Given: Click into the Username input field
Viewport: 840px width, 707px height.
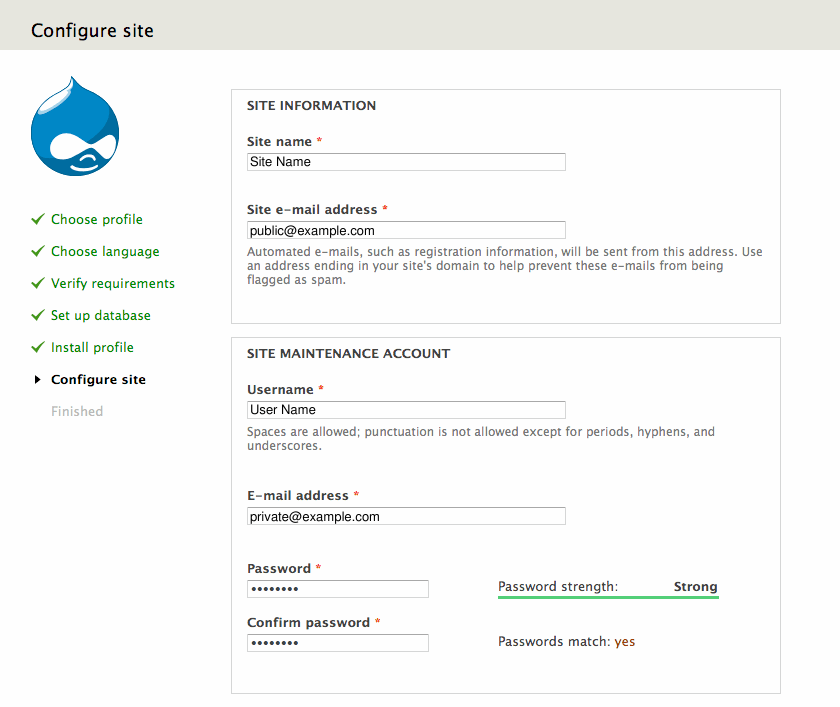Looking at the screenshot, I should 406,410.
